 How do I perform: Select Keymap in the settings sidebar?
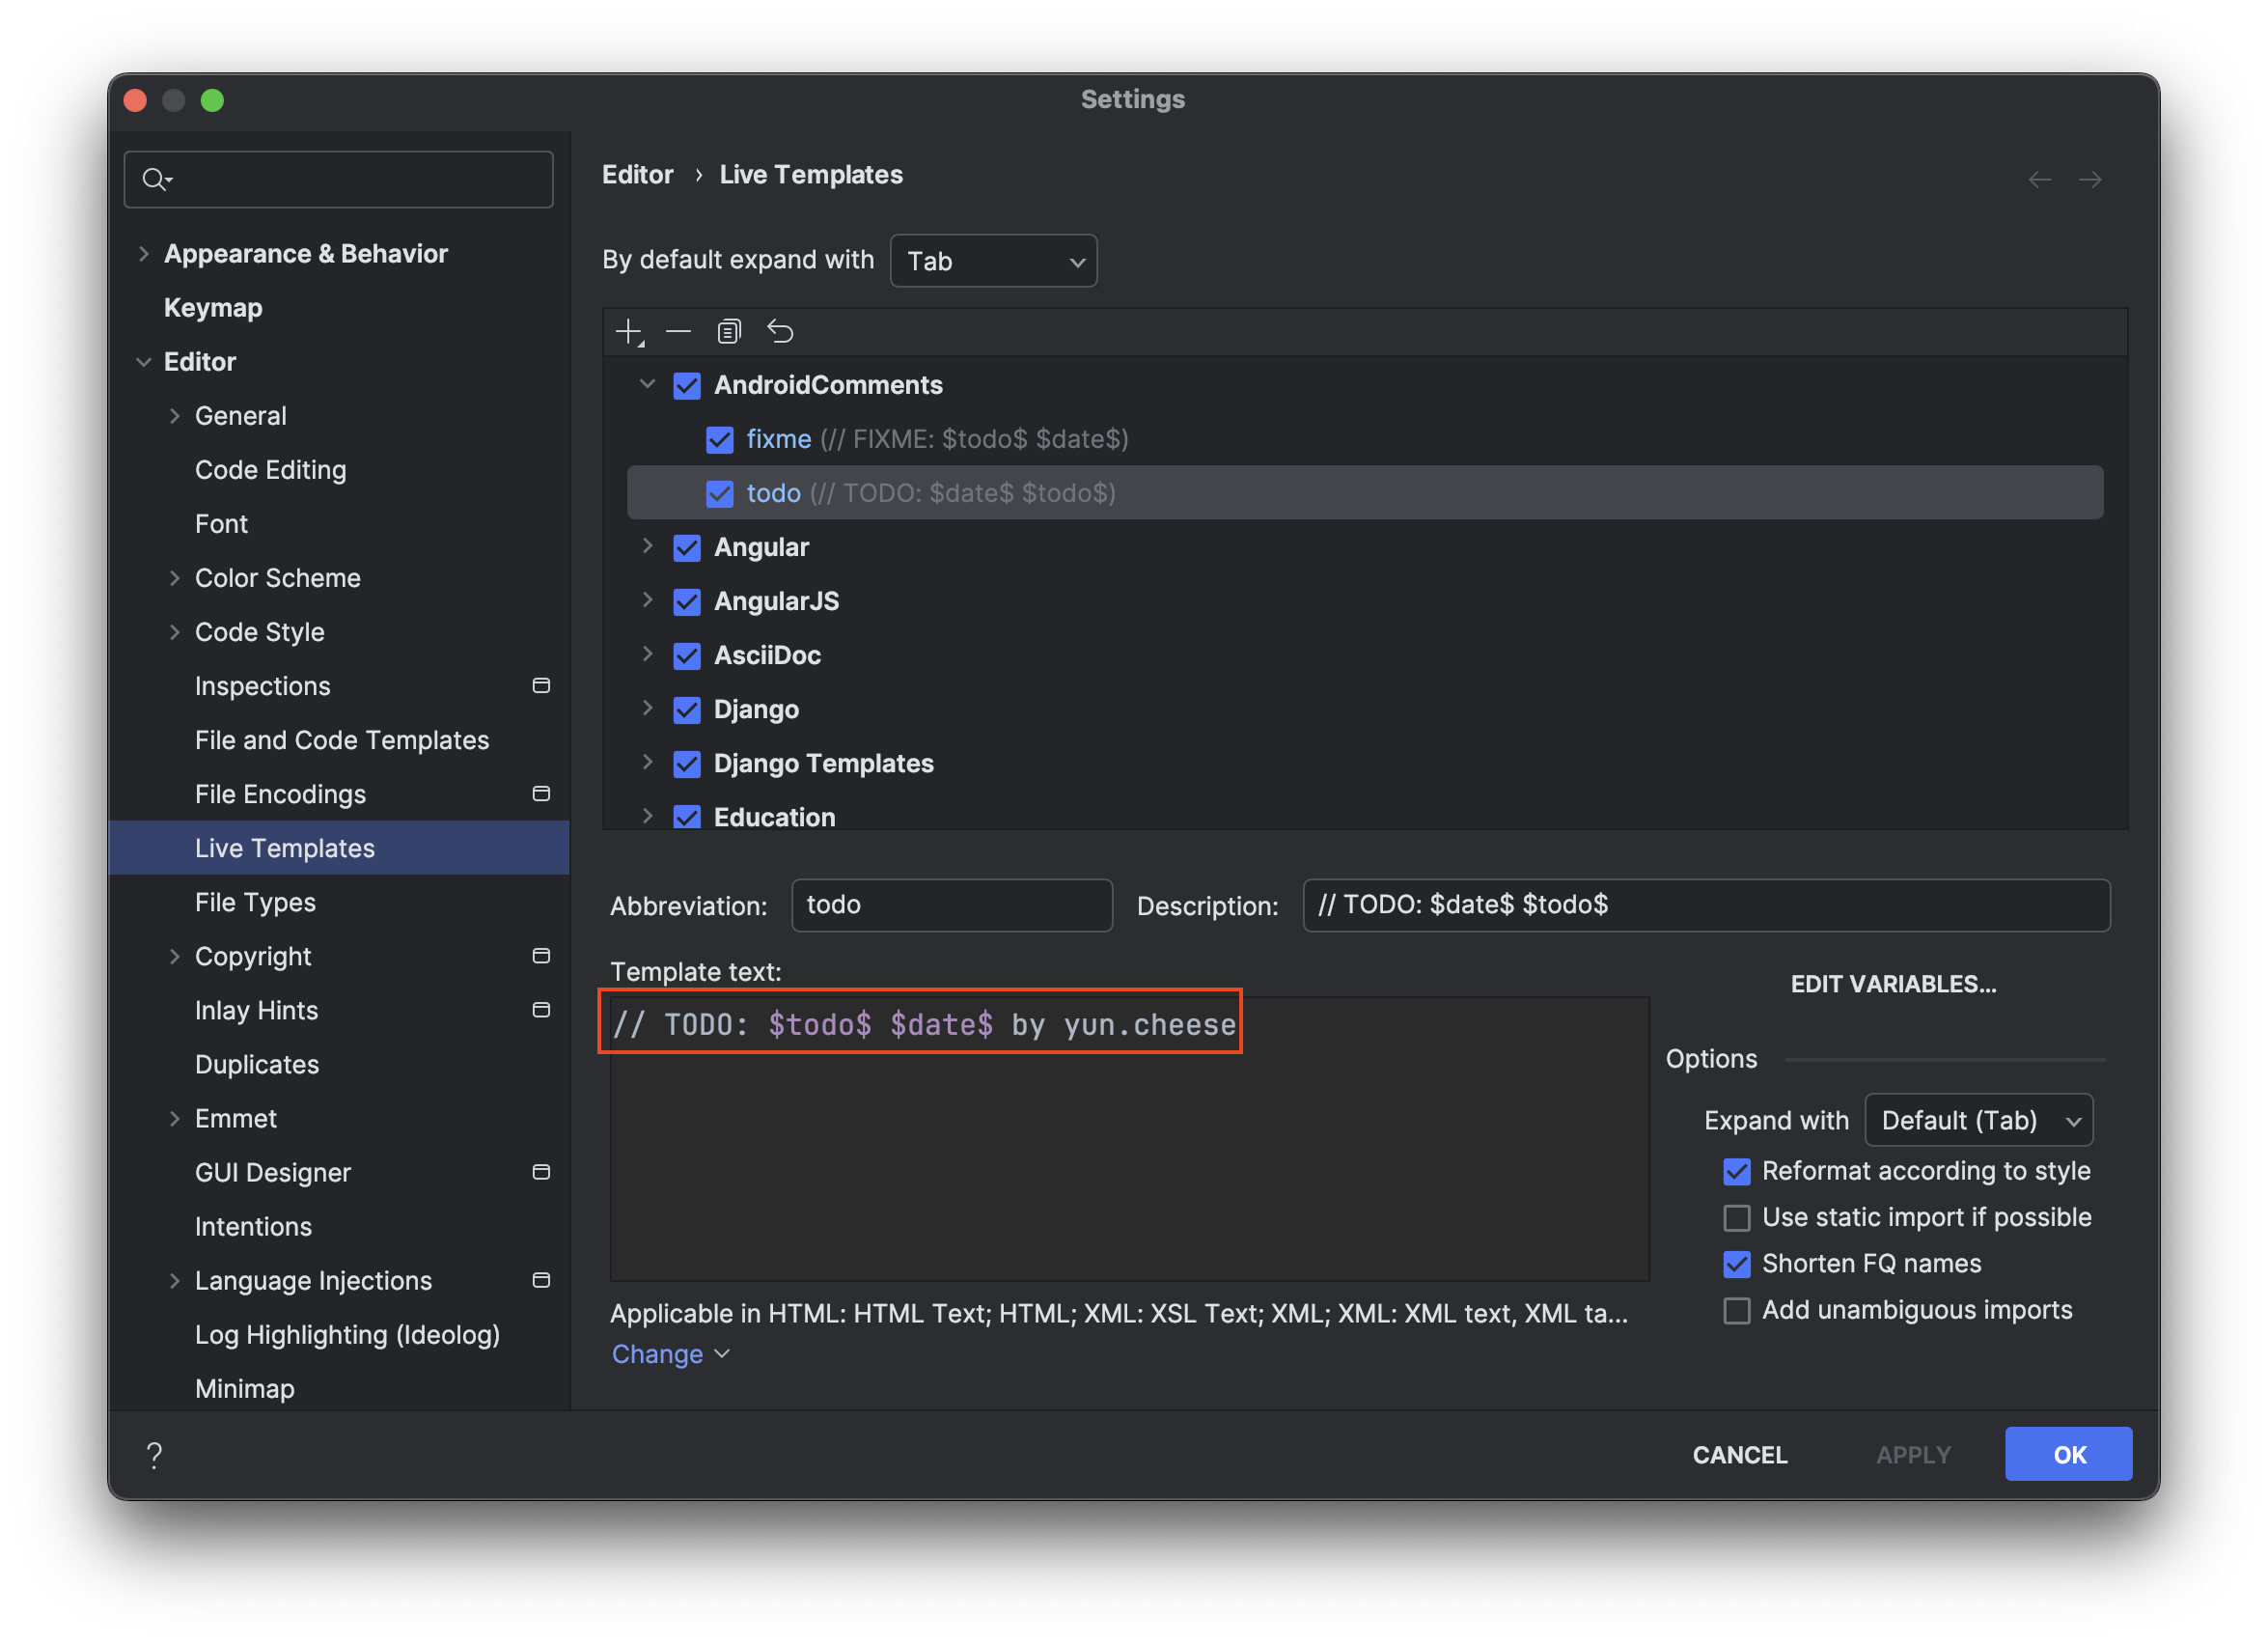point(213,308)
